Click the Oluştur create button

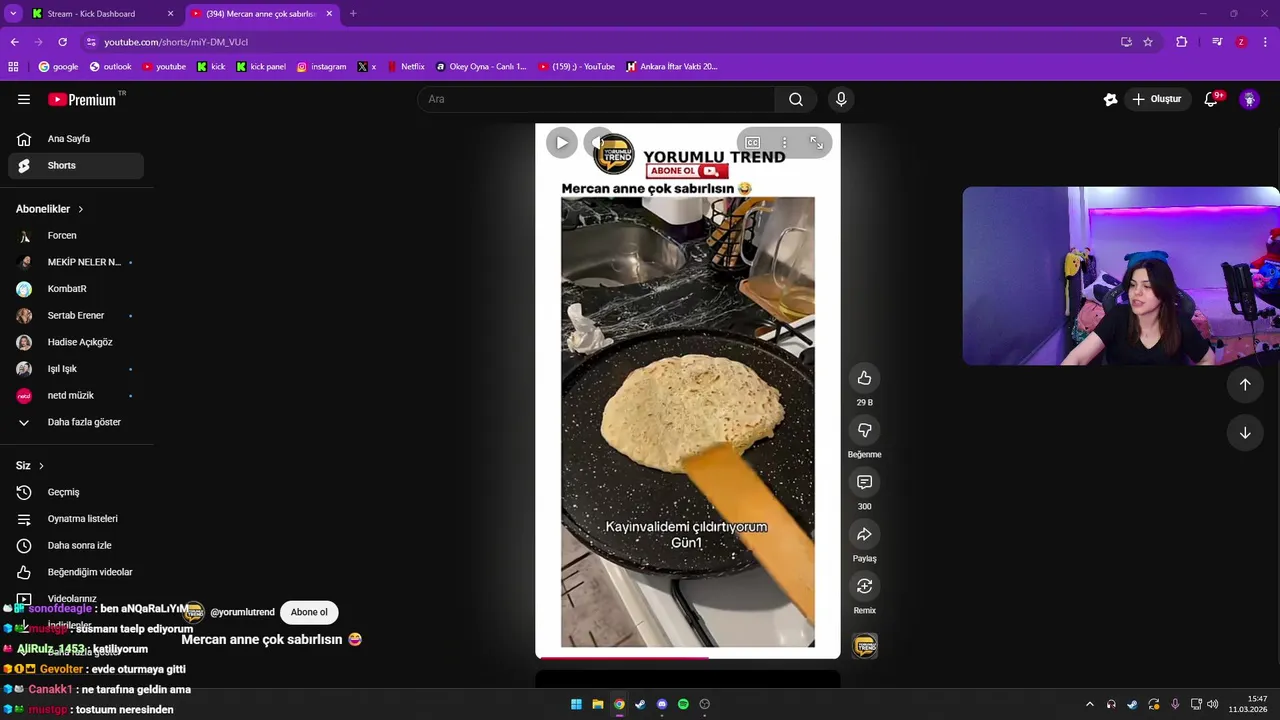[1156, 99]
